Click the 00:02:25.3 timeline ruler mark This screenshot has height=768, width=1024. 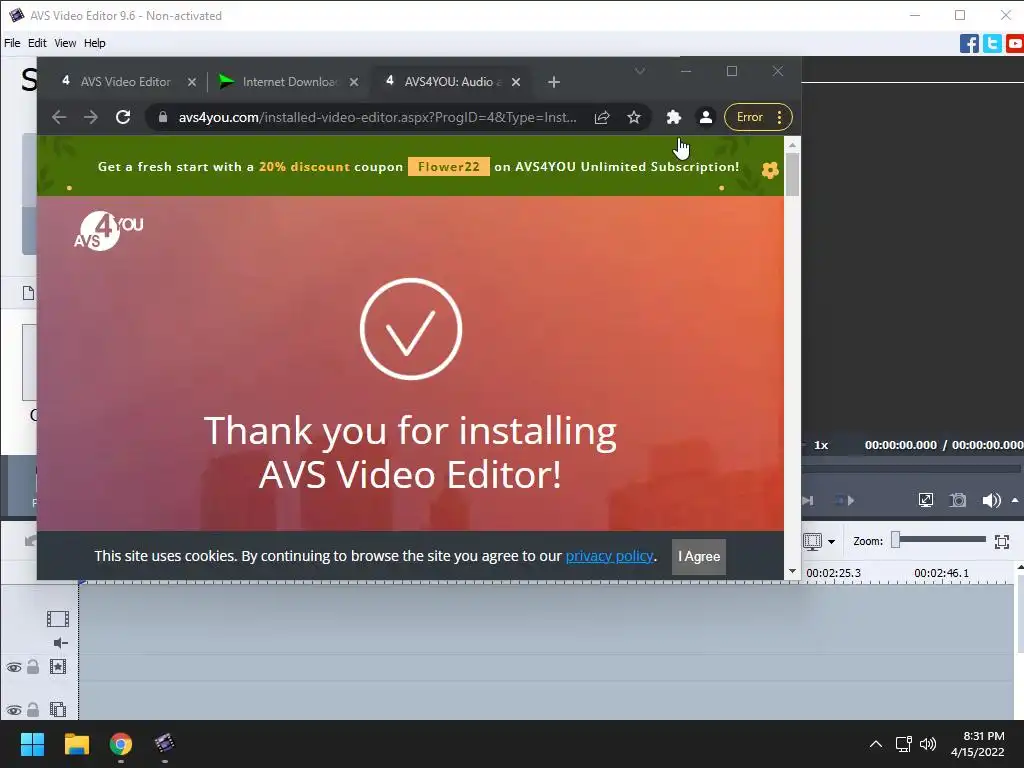833,573
